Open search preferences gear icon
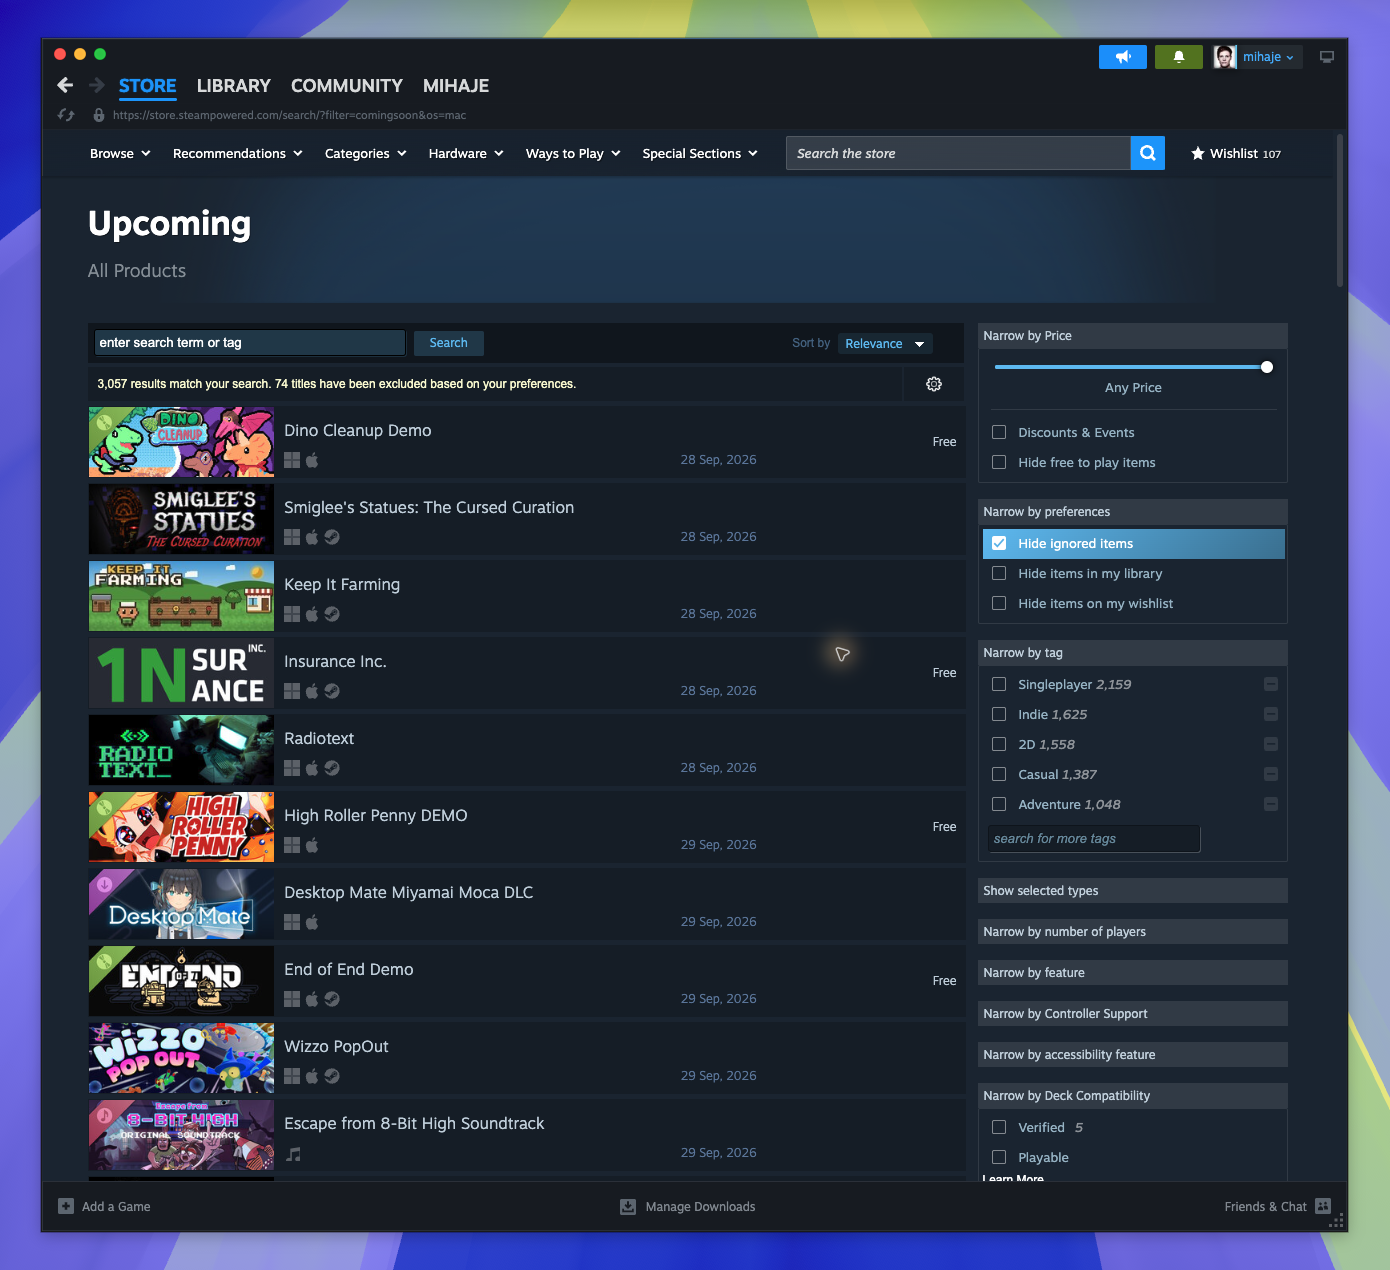The height and width of the screenshot is (1270, 1390). click(x=934, y=384)
